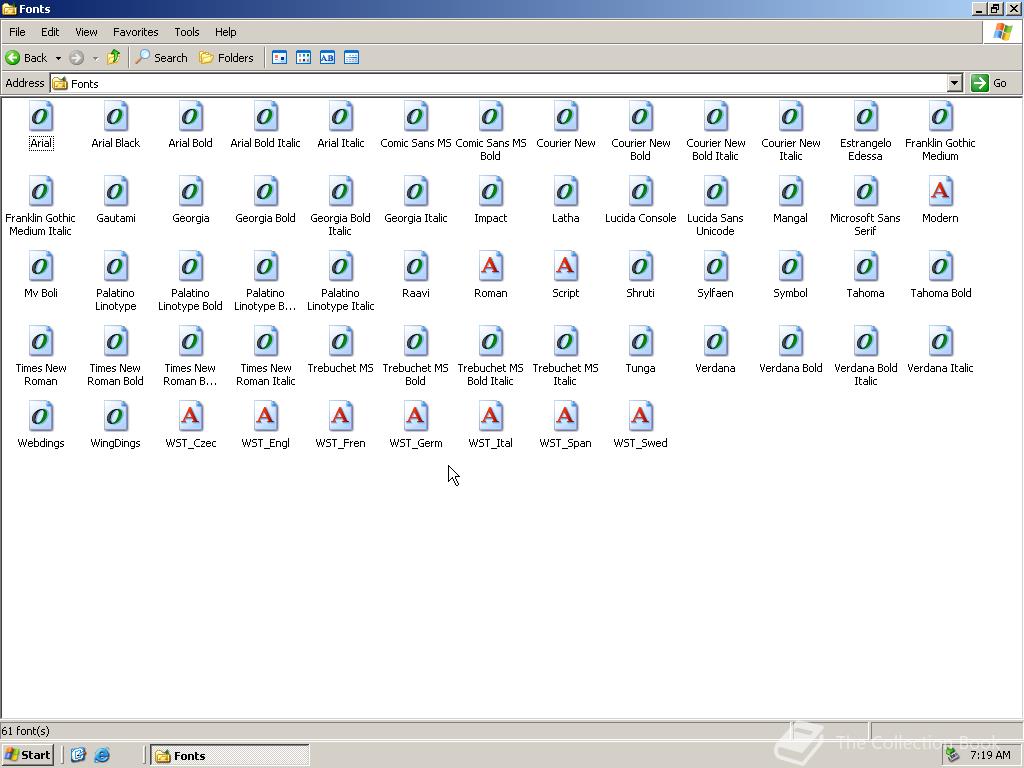Click the Sylfaen font icon
1024x768 pixels.
point(715,267)
